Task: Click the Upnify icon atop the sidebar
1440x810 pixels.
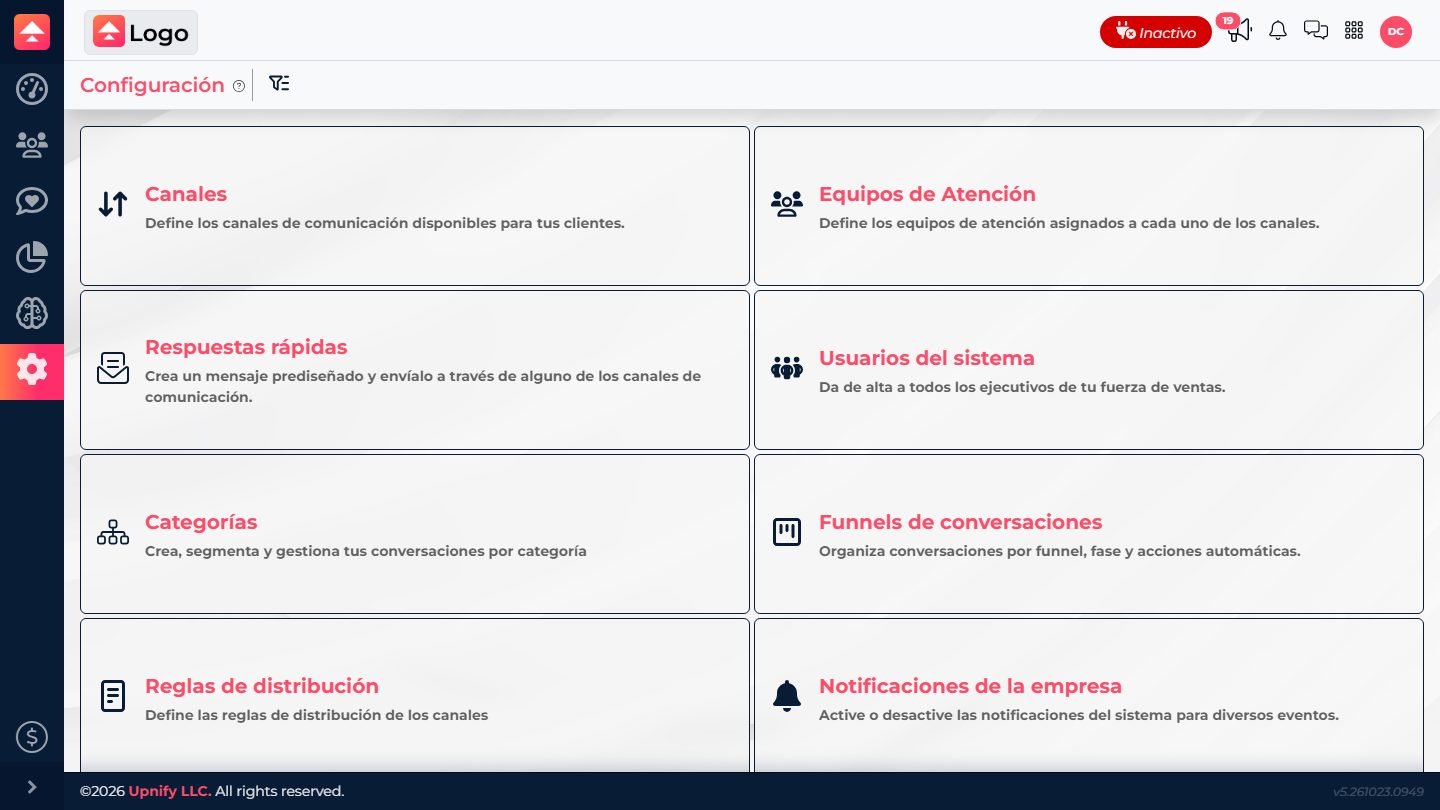Action: point(32,32)
